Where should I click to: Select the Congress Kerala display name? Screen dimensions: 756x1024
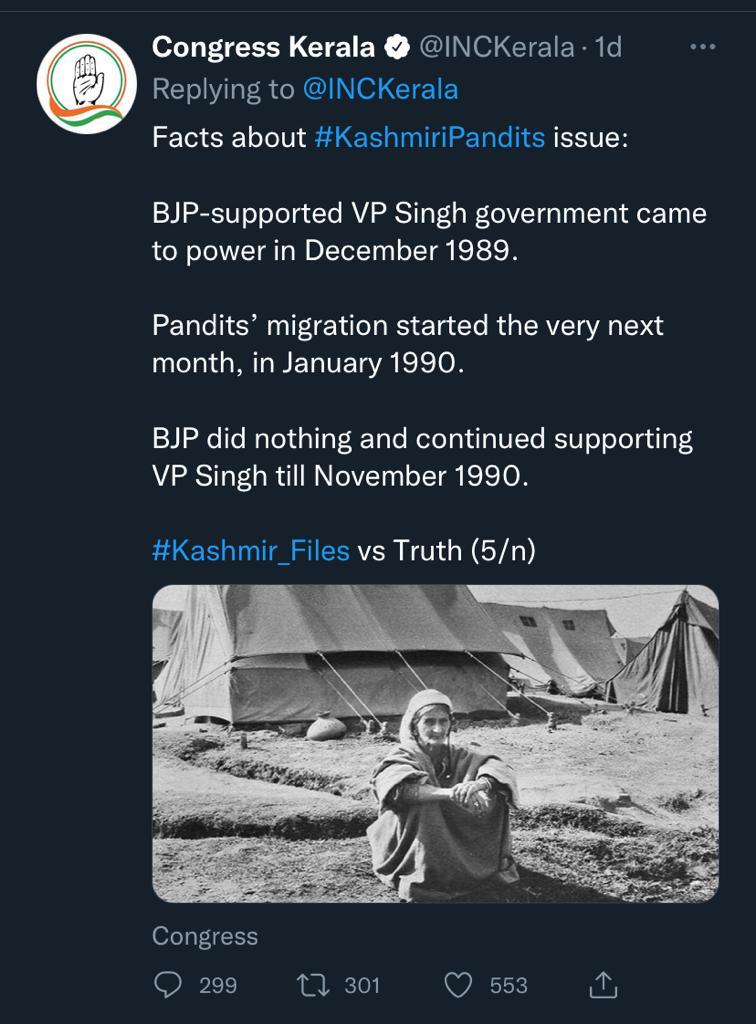[263, 46]
